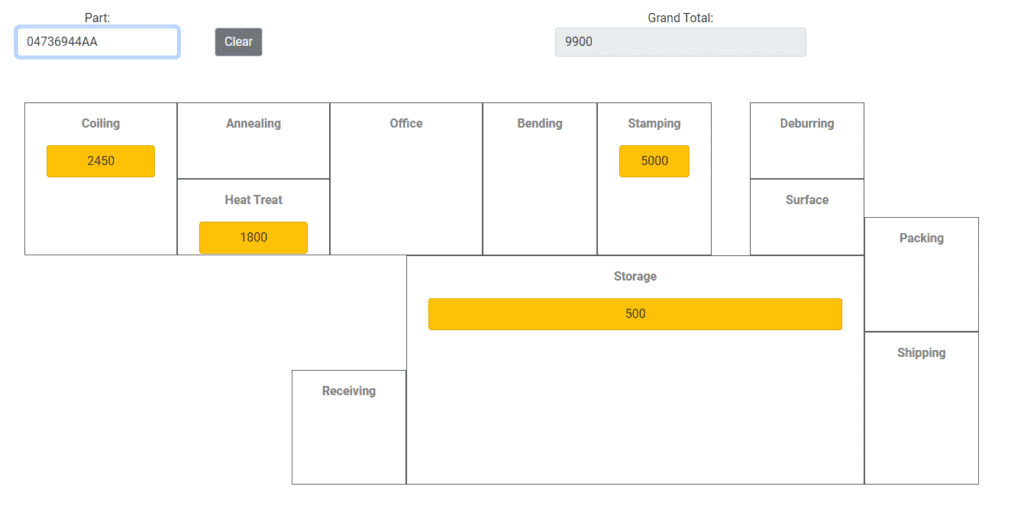Click the Stamping area label
The width and height of the screenshot is (1024, 506).
point(654,123)
